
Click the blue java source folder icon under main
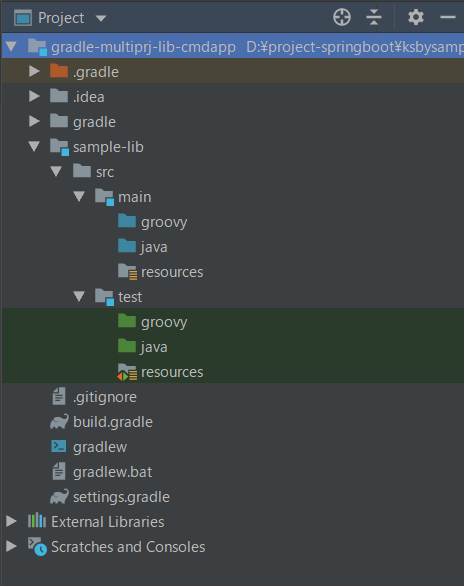coord(127,246)
